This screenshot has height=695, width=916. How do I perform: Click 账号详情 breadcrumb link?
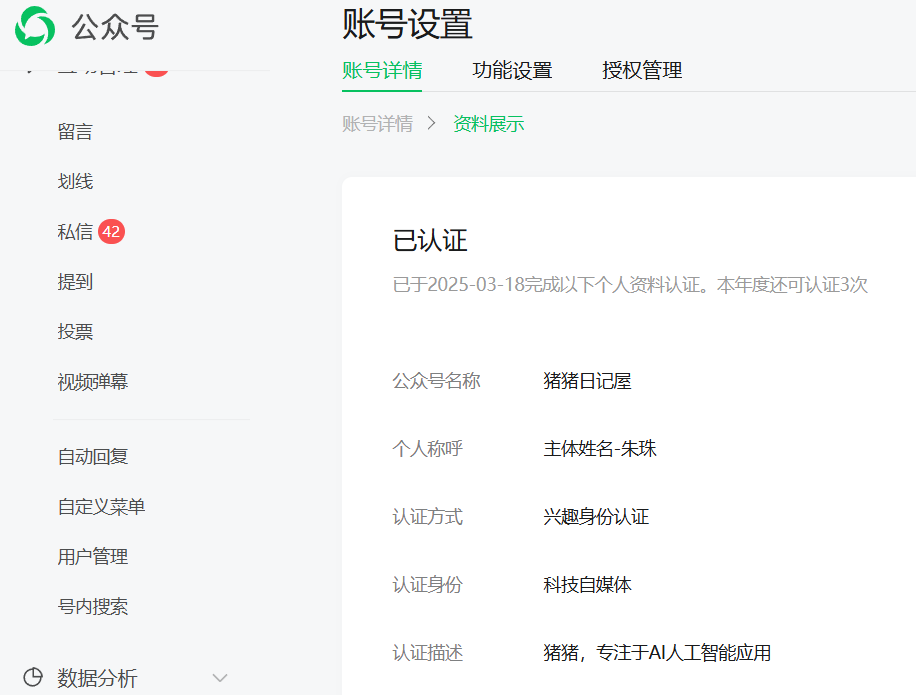click(377, 124)
